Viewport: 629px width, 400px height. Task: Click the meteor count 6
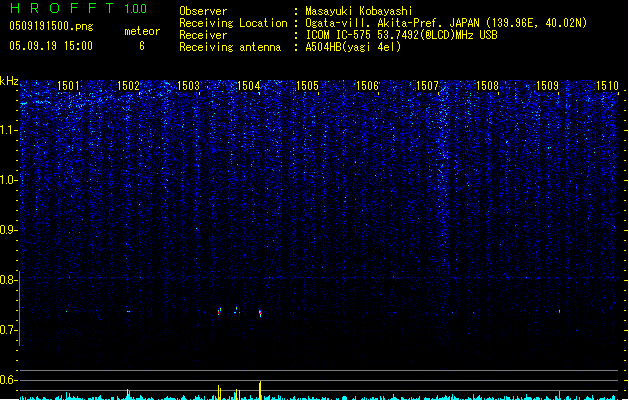[x=142, y=46]
